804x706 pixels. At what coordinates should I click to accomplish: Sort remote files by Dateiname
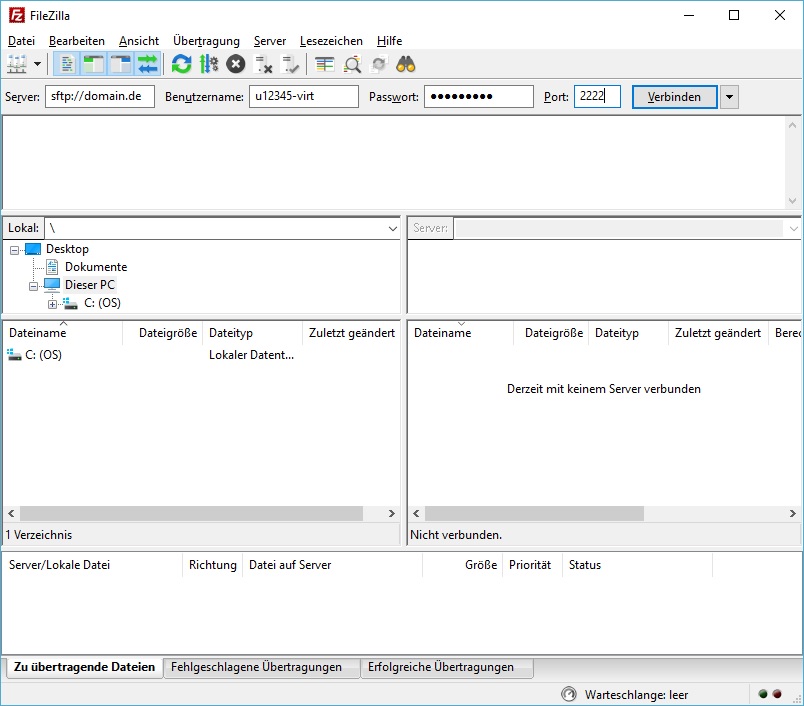[x=461, y=333]
